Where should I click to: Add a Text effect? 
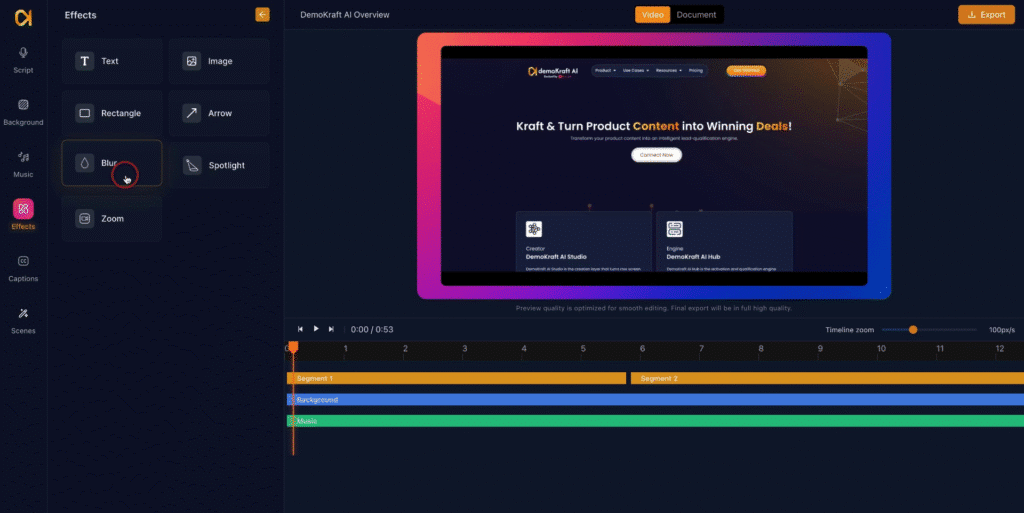[112, 61]
